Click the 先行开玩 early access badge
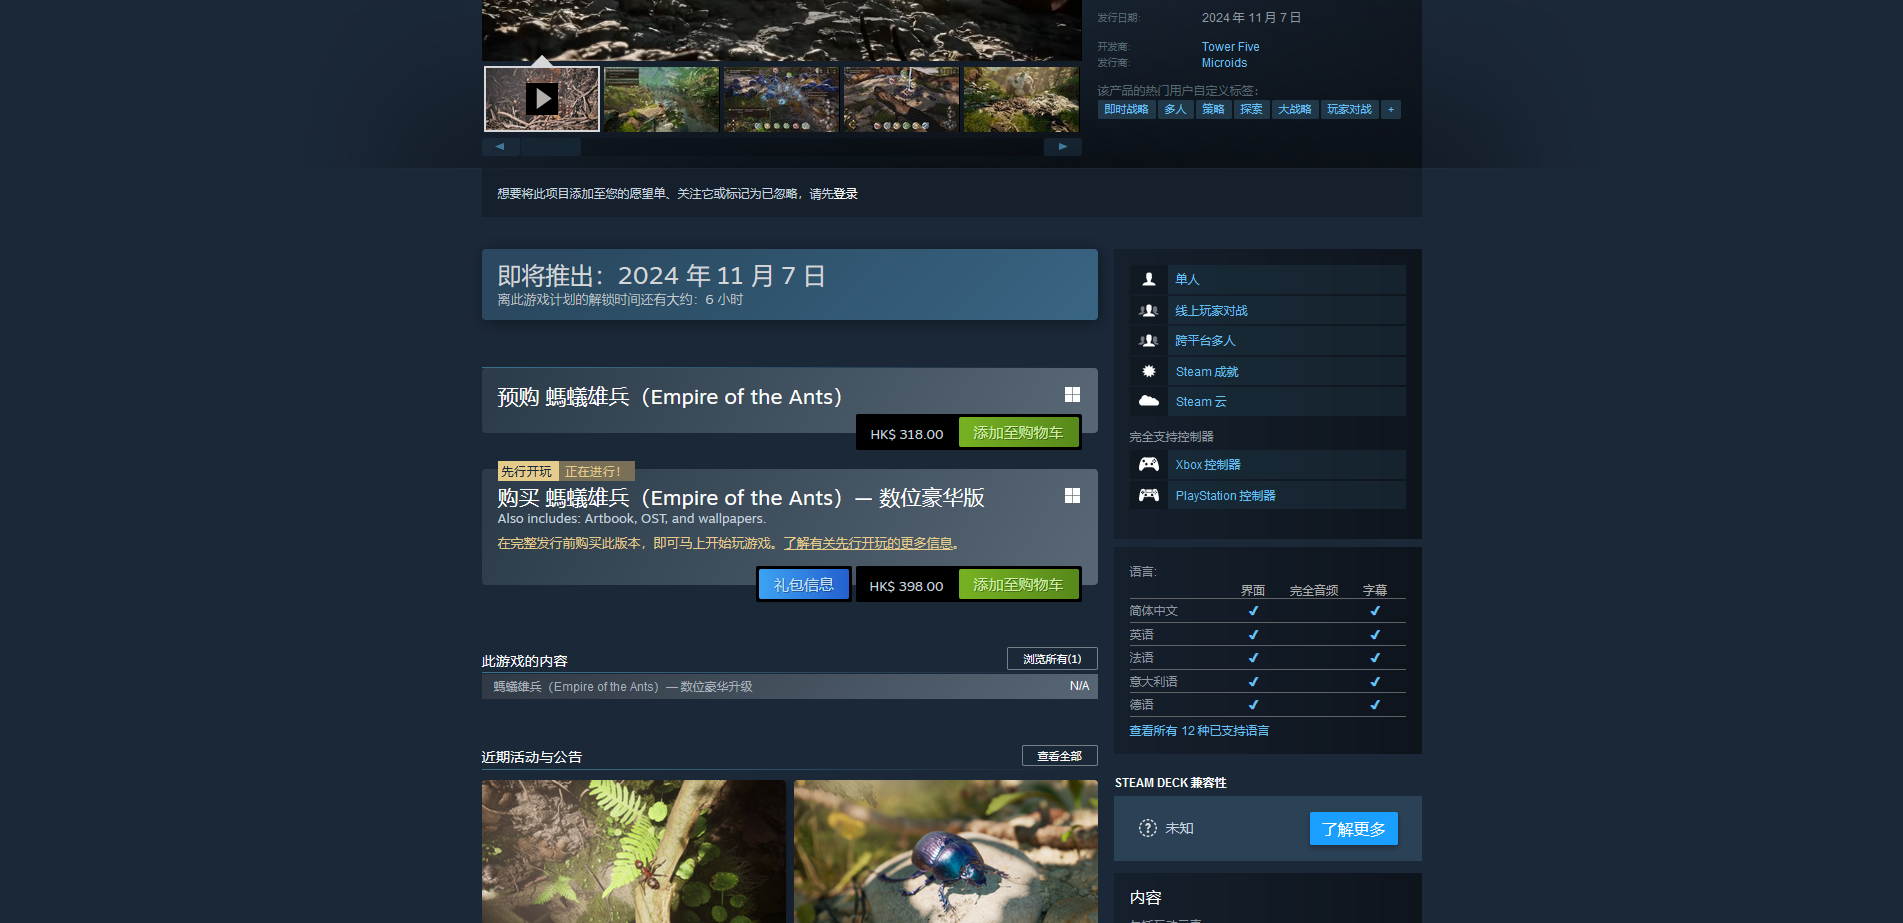Image resolution: width=1903 pixels, height=923 pixels. (526, 472)
